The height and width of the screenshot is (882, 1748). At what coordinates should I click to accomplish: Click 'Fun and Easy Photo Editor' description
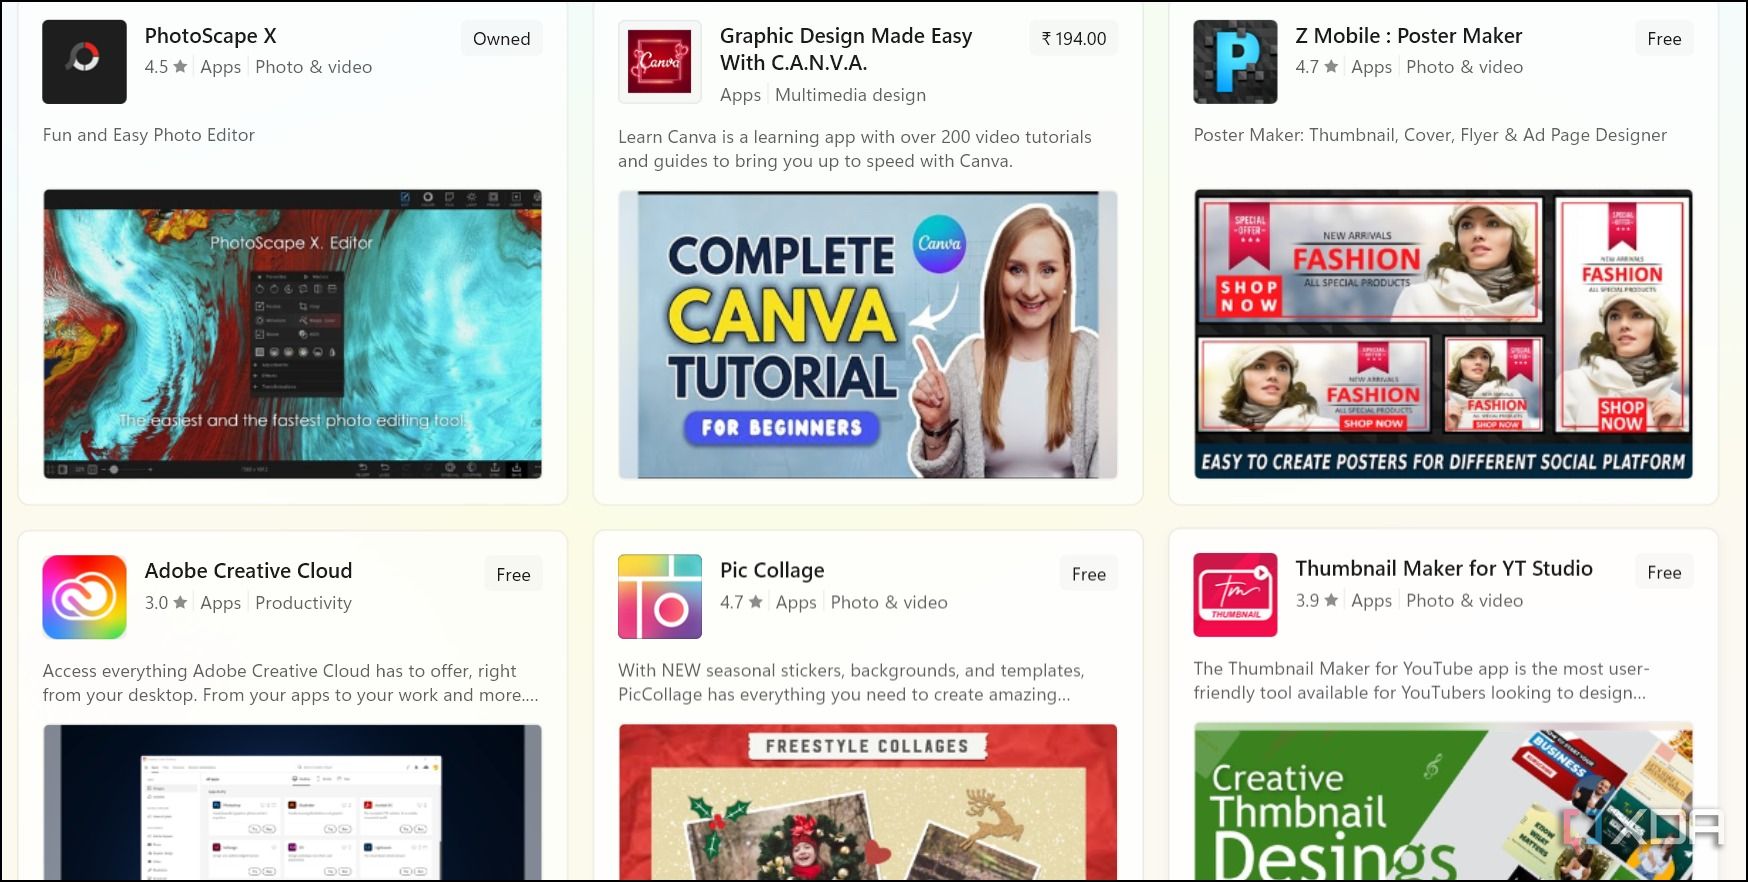pos(149,135)
